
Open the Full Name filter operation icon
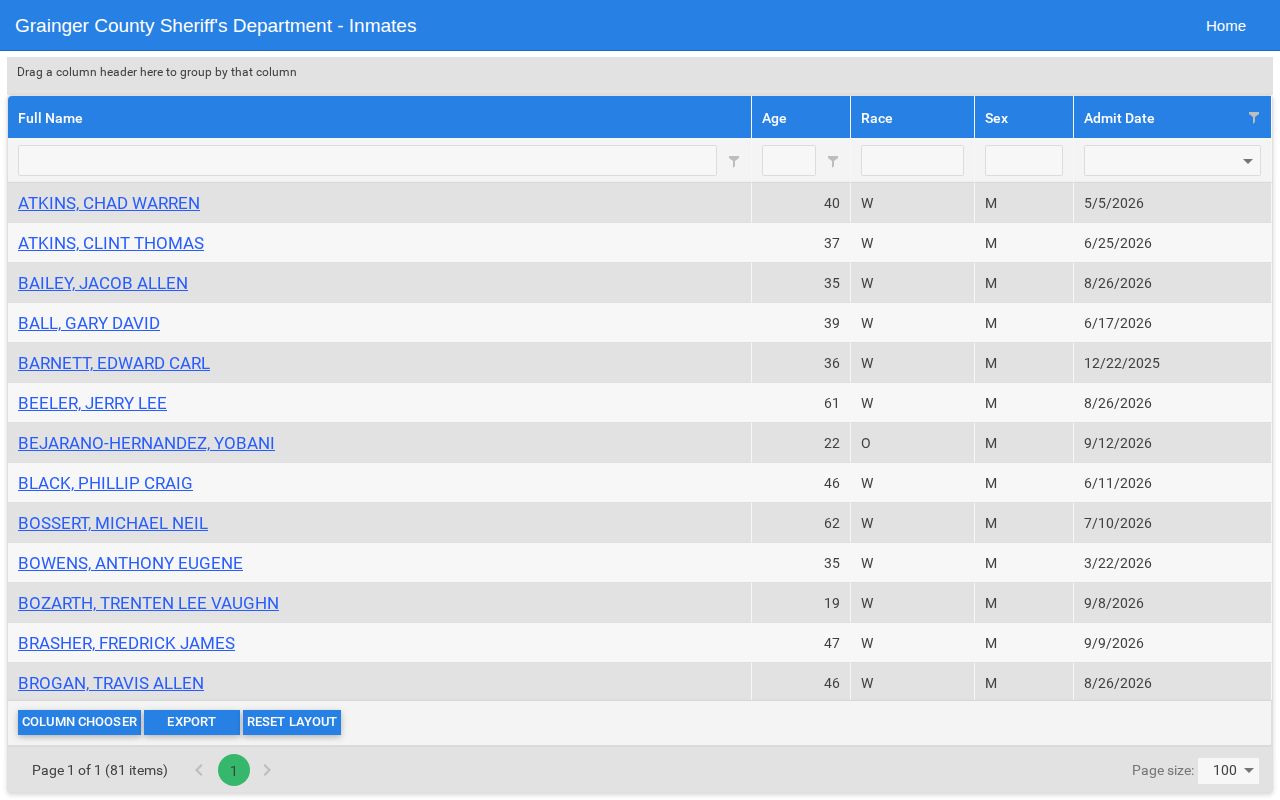pyautogui.click(x=734, y=161)
